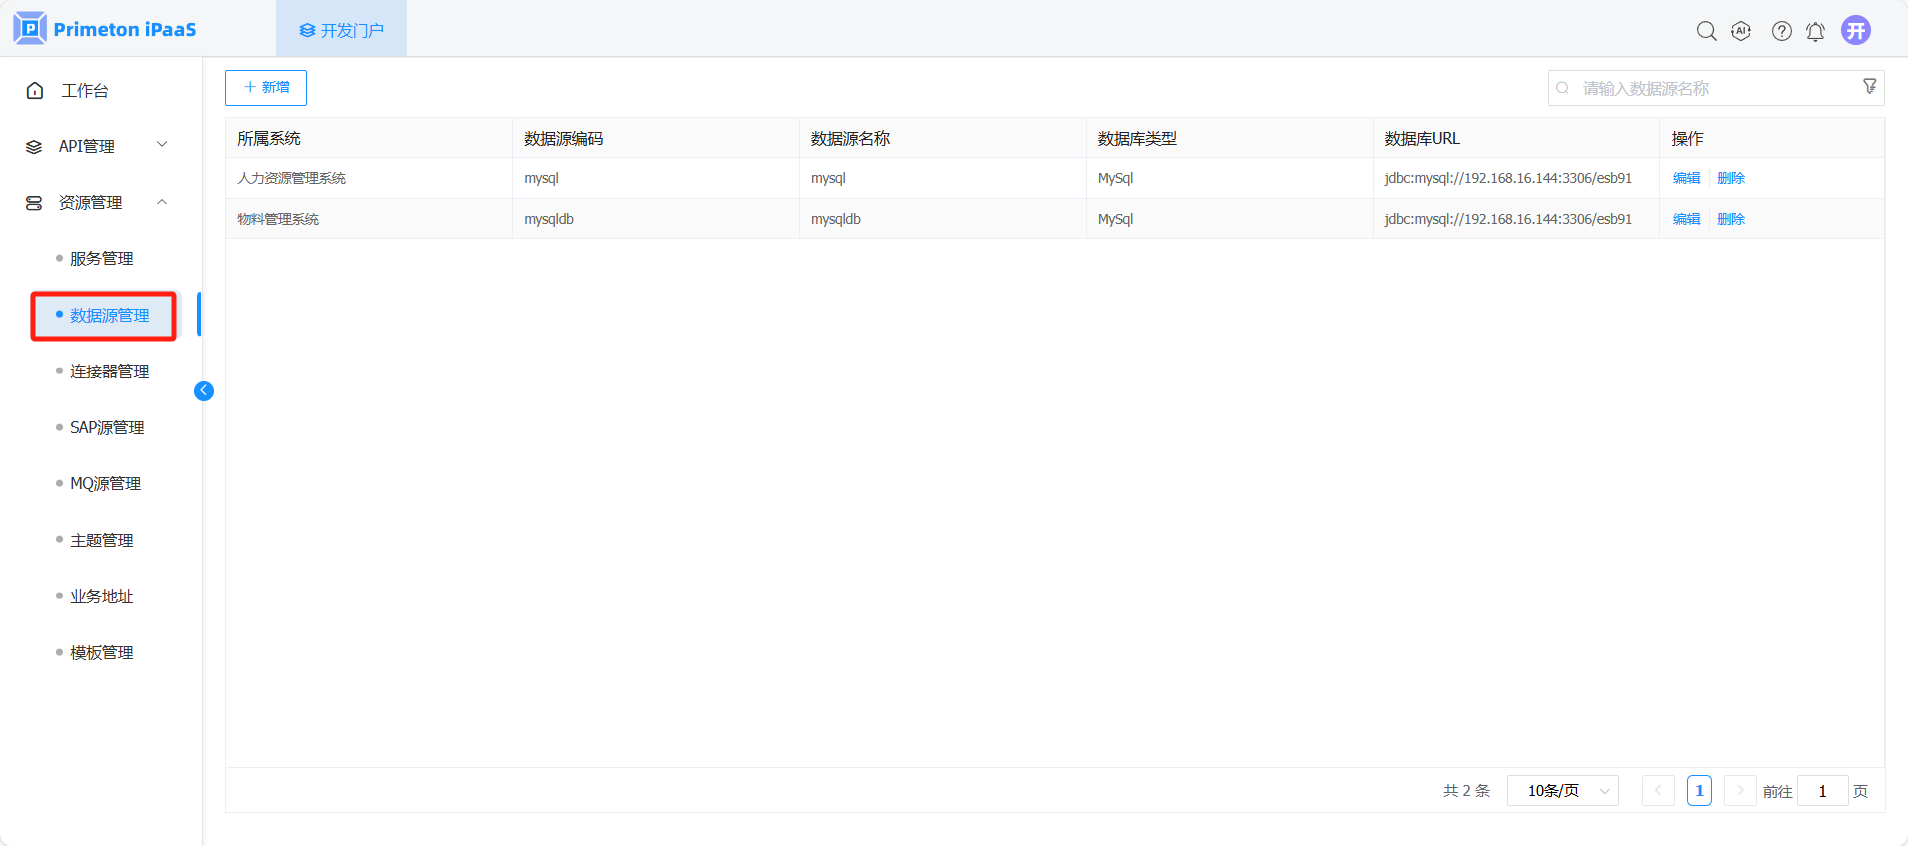Open 工作台 from the sidebar
Screen dimensions: 1908x846
85,90
